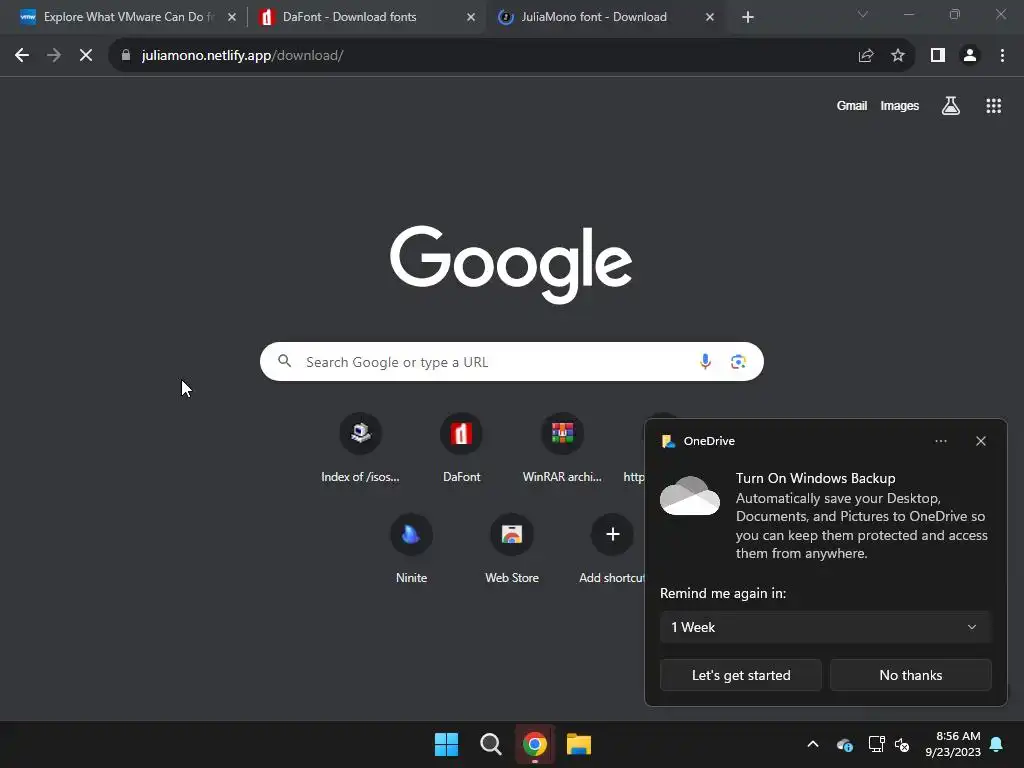Click the Turn On Windows Backup heading
This screenshot has width=1024, height=768.
[x=815, y=478]
